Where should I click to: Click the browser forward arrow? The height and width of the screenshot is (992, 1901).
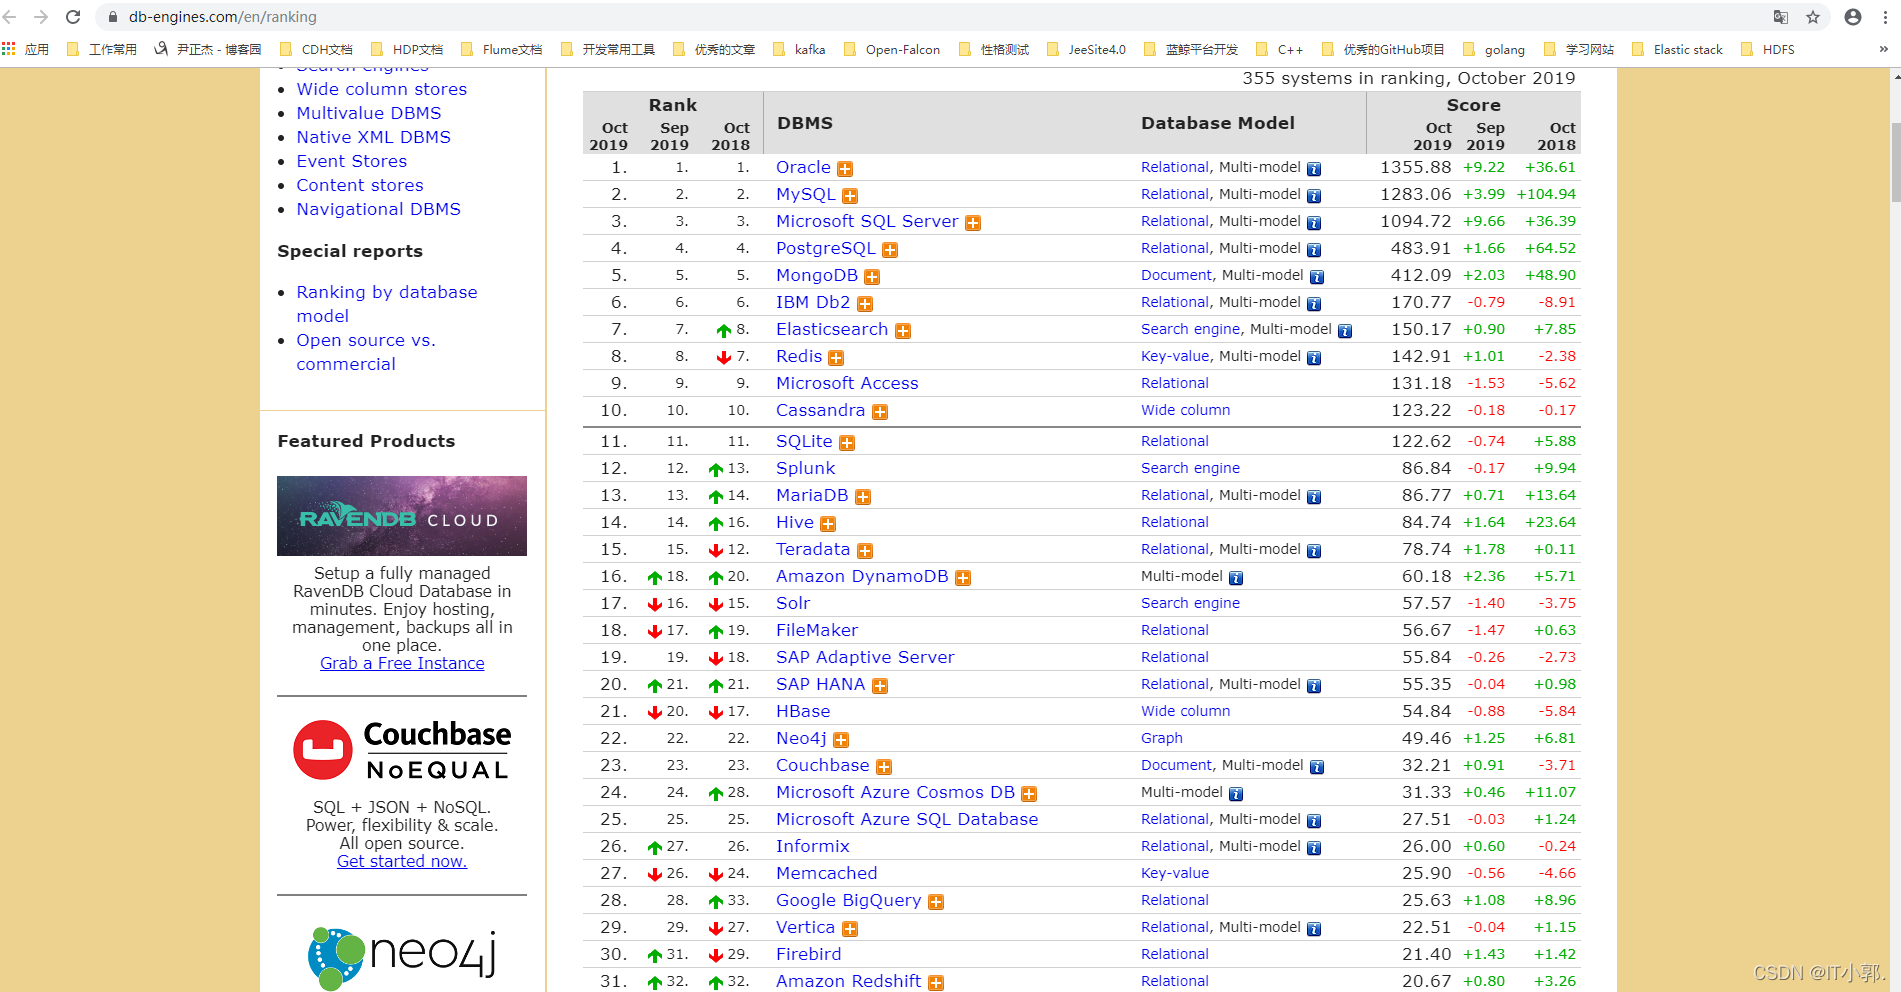click(41, 17)
